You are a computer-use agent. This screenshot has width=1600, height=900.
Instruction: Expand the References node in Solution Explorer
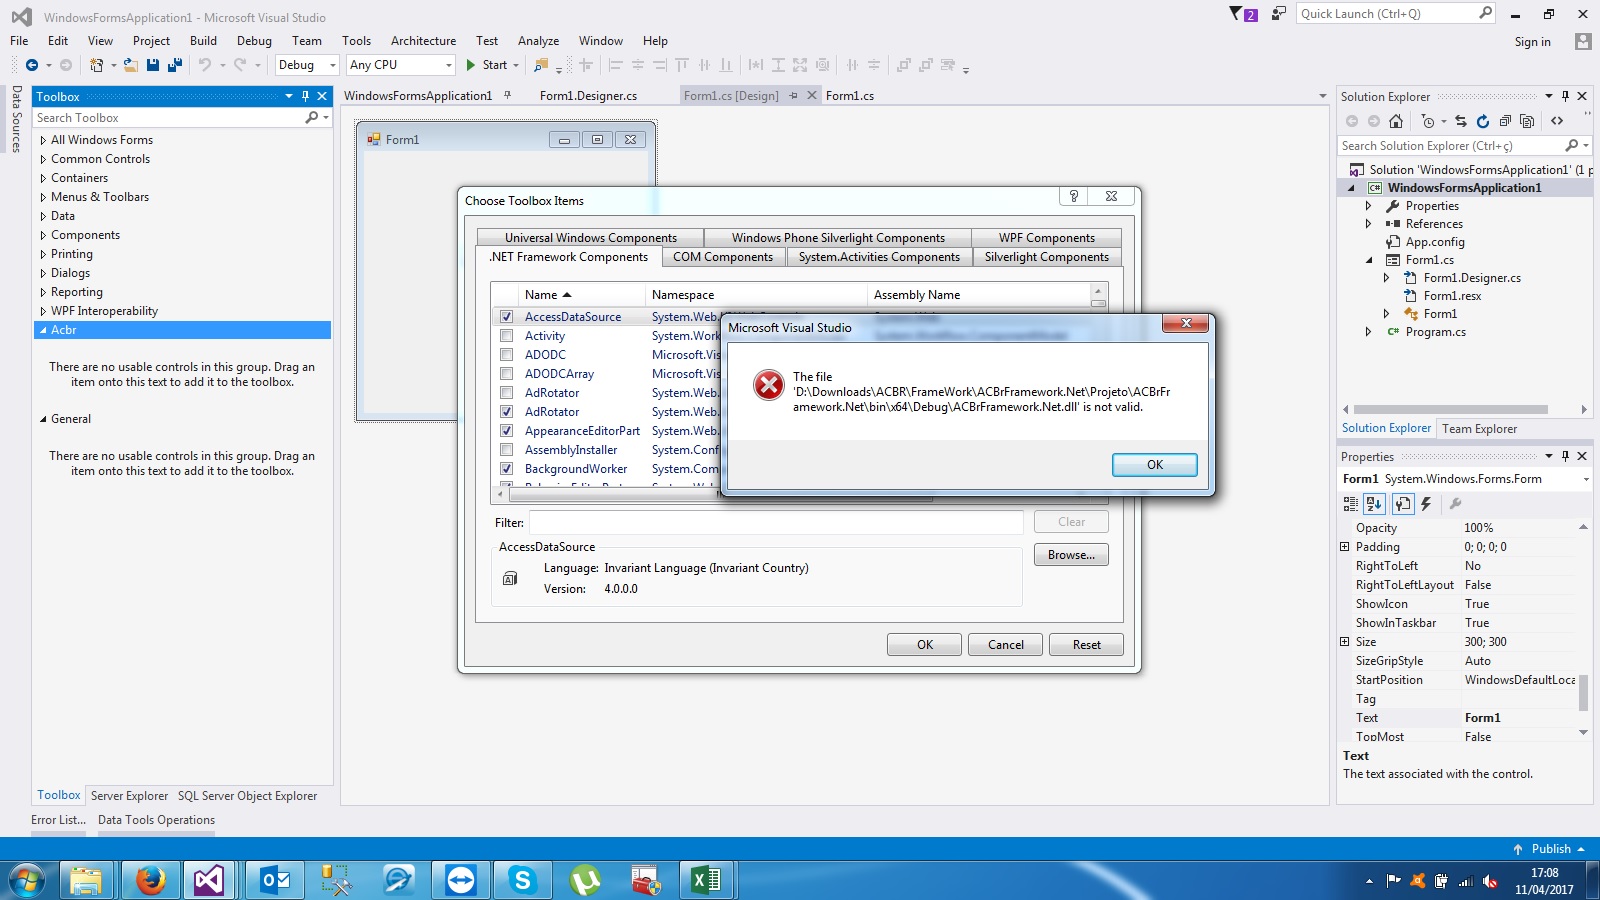pos(1368,224)
